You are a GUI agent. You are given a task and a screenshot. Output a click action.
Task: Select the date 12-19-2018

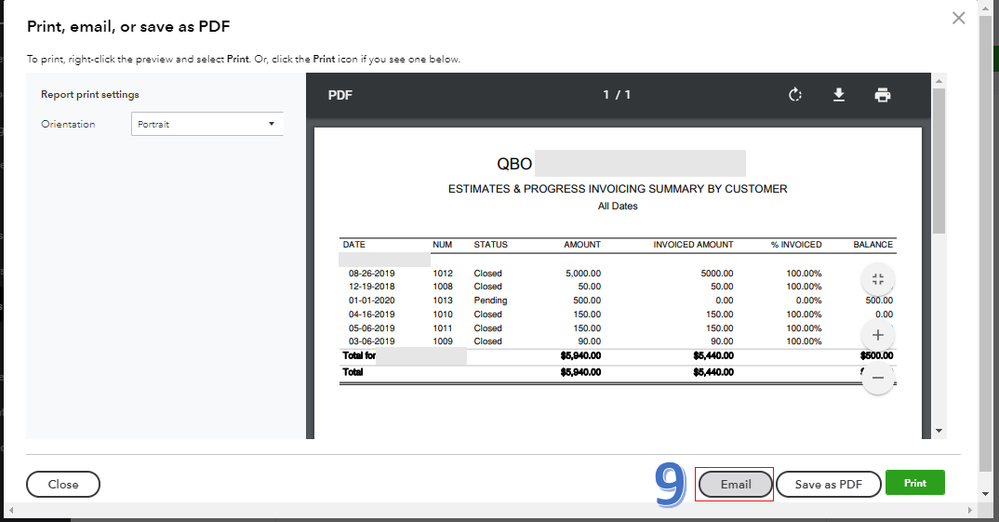point(371,287)
